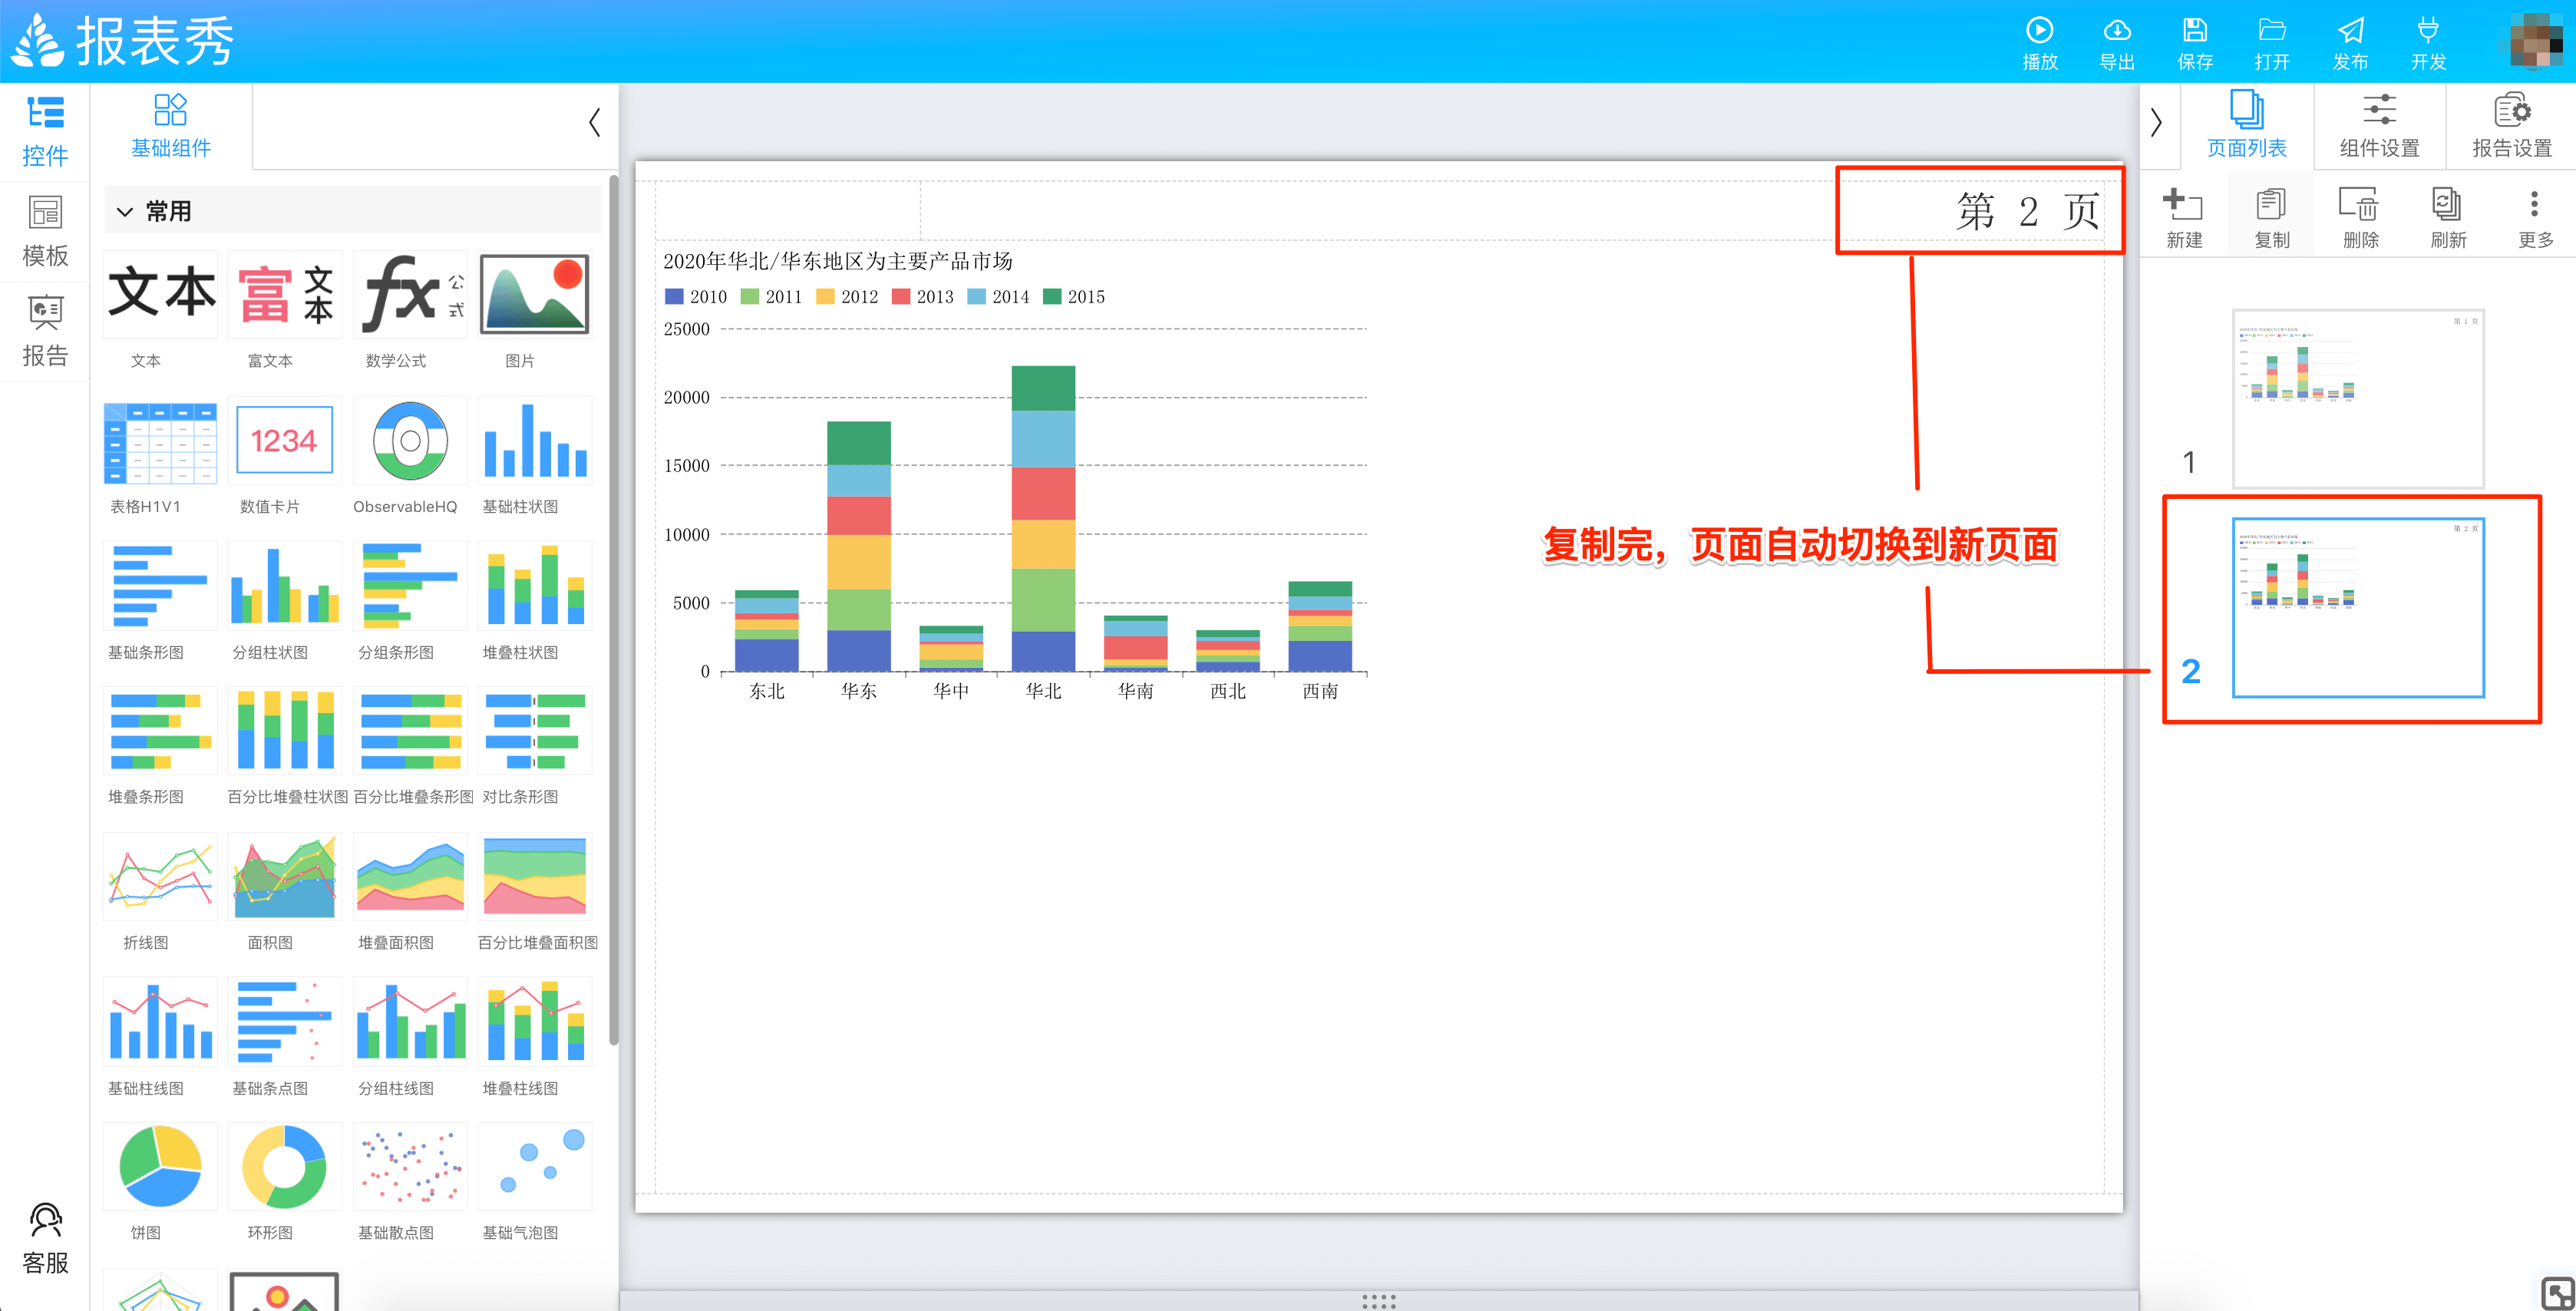Viewport: 2576px width, 1311px height.
Task: Click the 打开 open folder icon
Action: pyautogui.click(x=2272, y=30)
